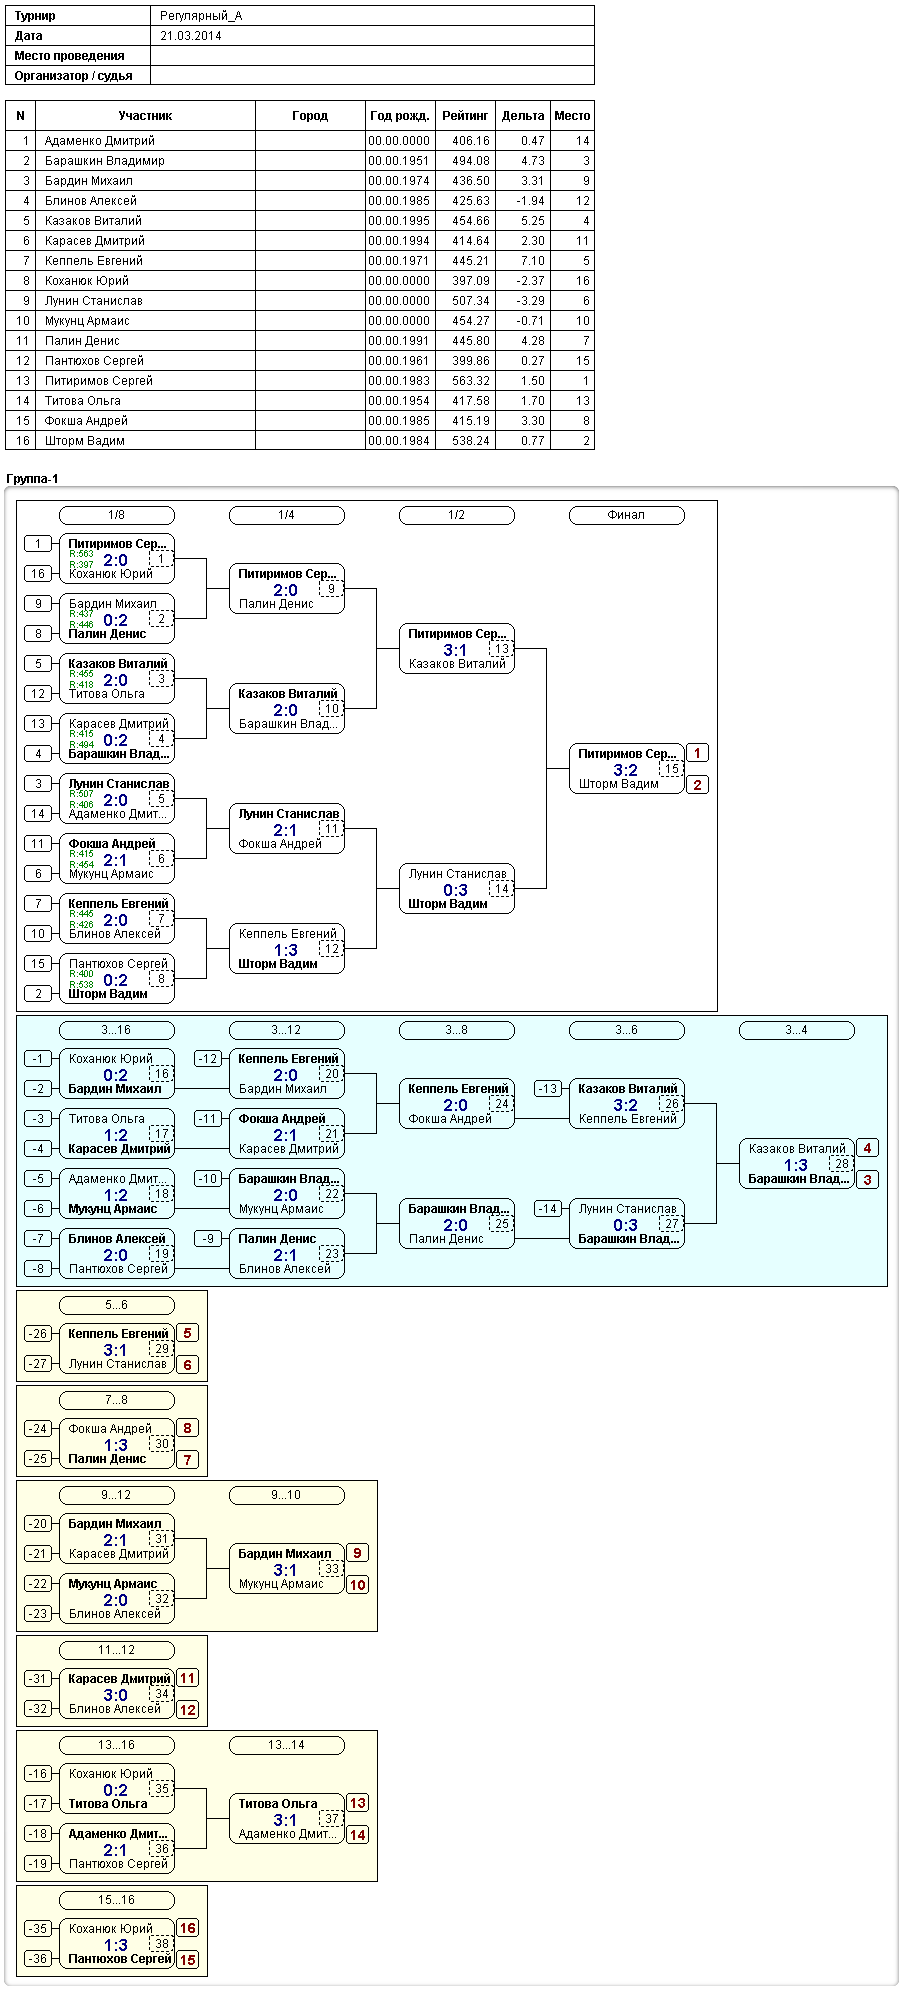The image size is (908, 1992).
Task: Click the 'Финал' round header
Action: 627,515
